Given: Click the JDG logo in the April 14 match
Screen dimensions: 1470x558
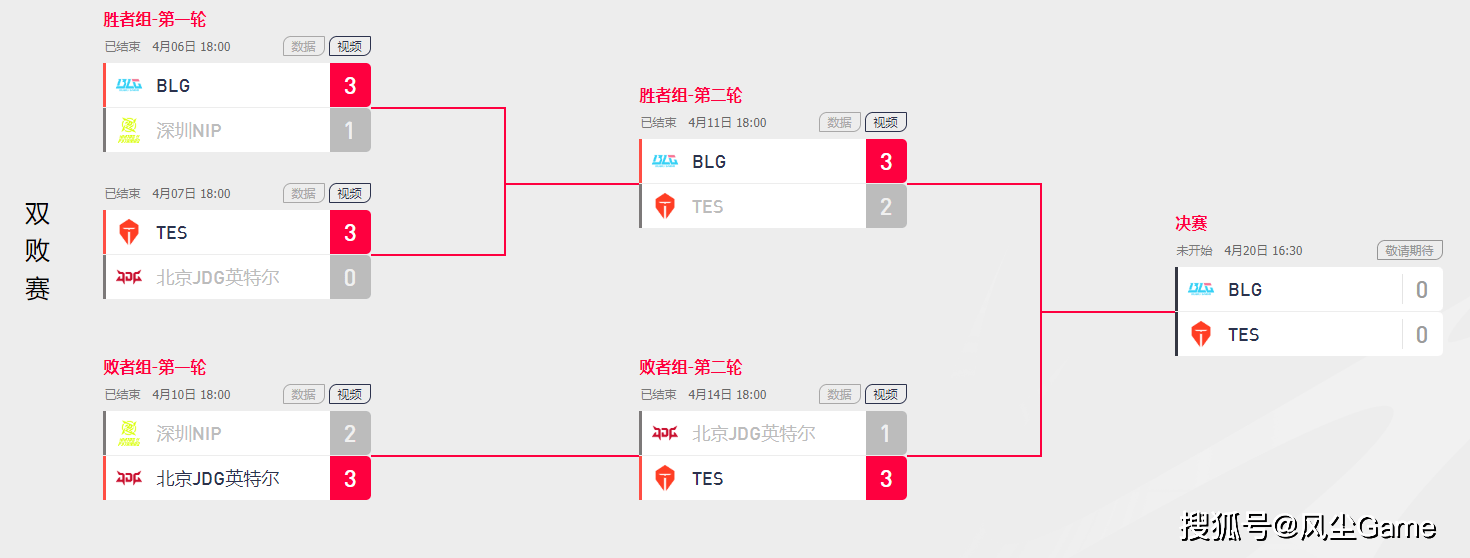Looking at the screenshot, I should pyautogui.click(x=665, y=433).
